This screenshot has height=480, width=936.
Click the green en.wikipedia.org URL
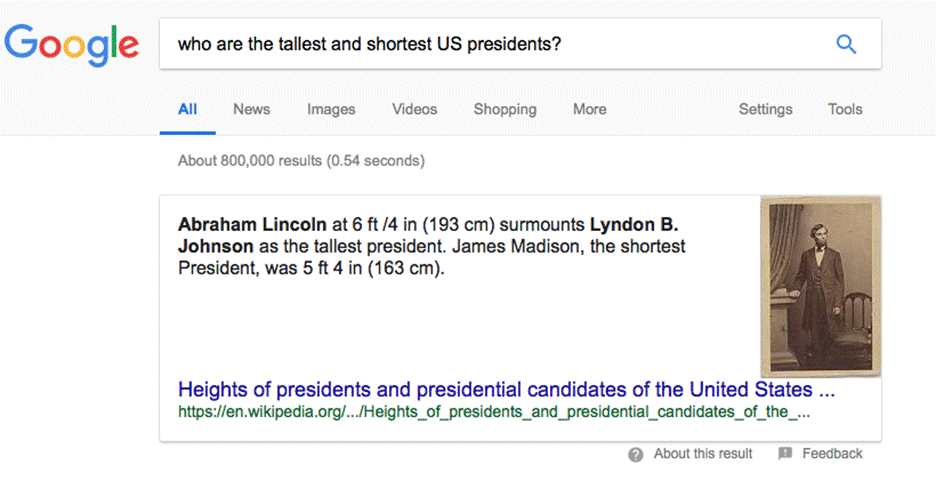point(493,411)
